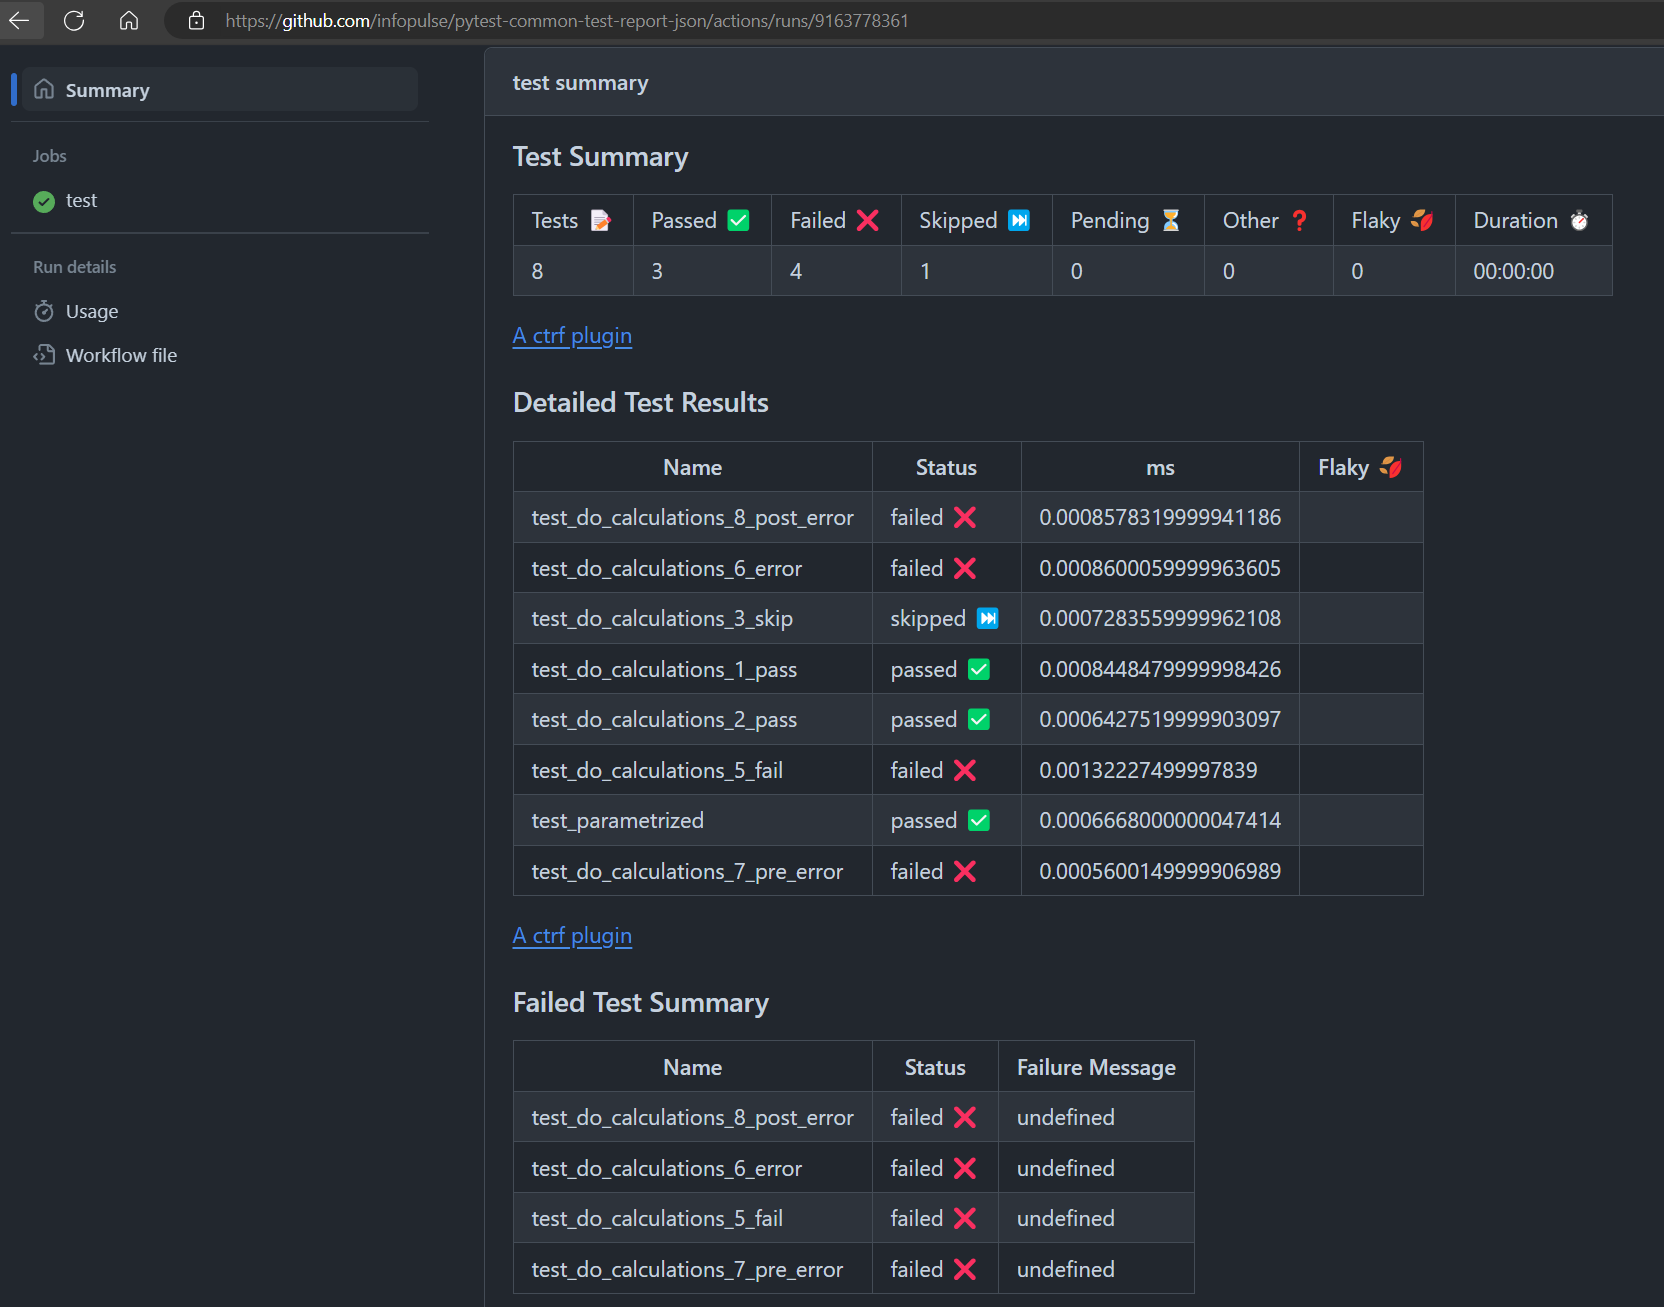Click red X for test_do_calculations_7_pre_error in detailed results
1664x1307 pixels.
point(965,871)
